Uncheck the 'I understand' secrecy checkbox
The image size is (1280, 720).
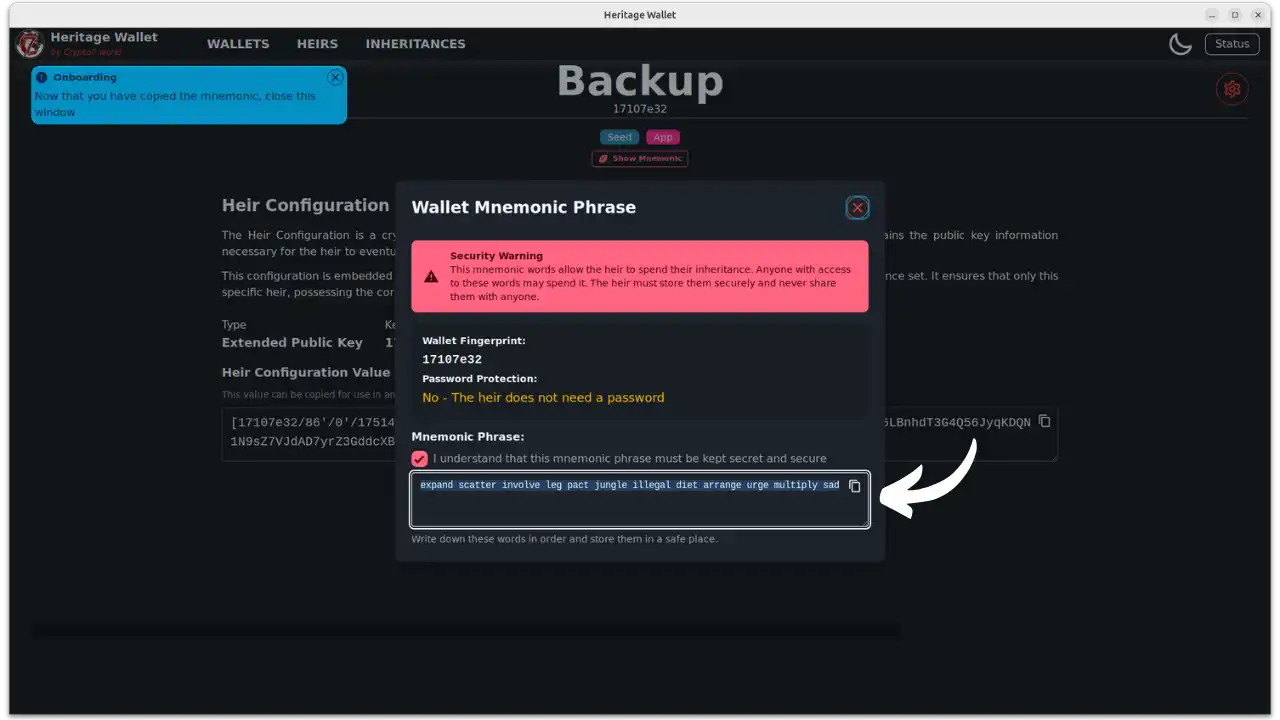420,458
